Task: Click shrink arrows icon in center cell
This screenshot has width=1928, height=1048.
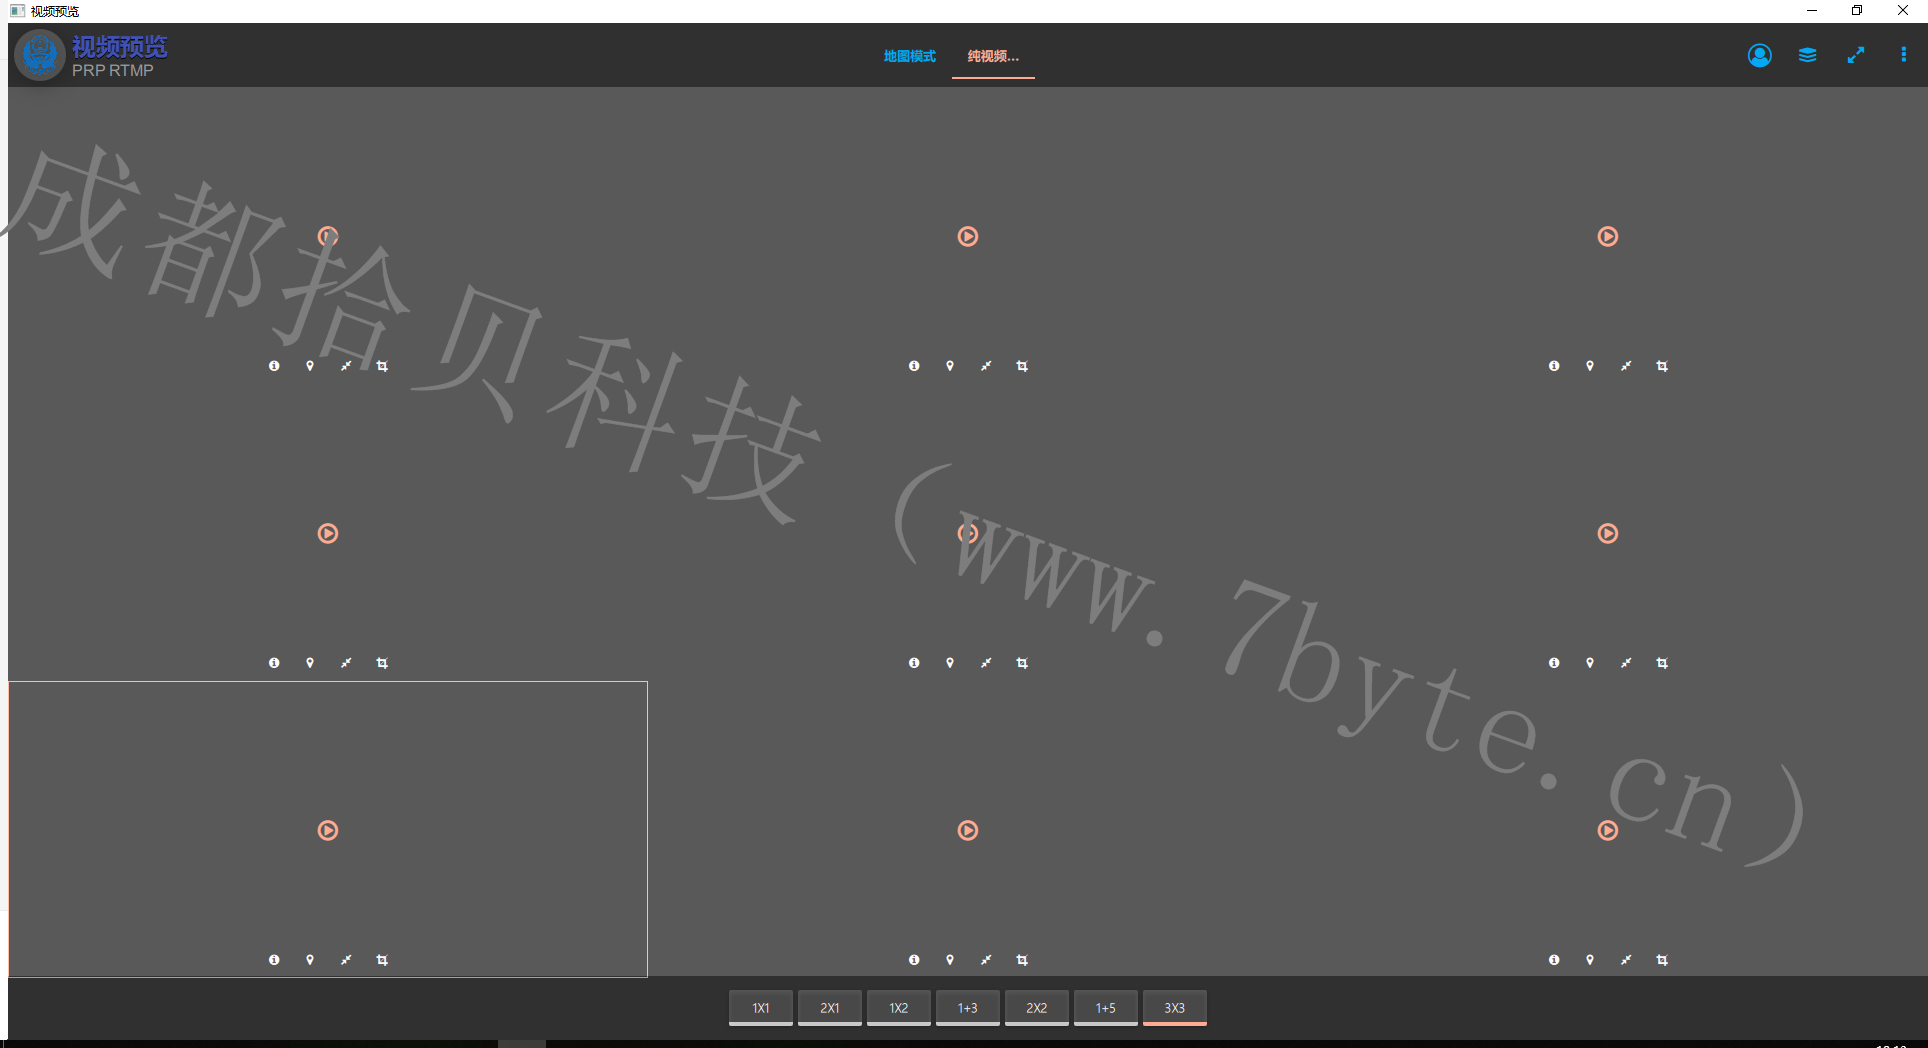Action: tap(986, 663)
